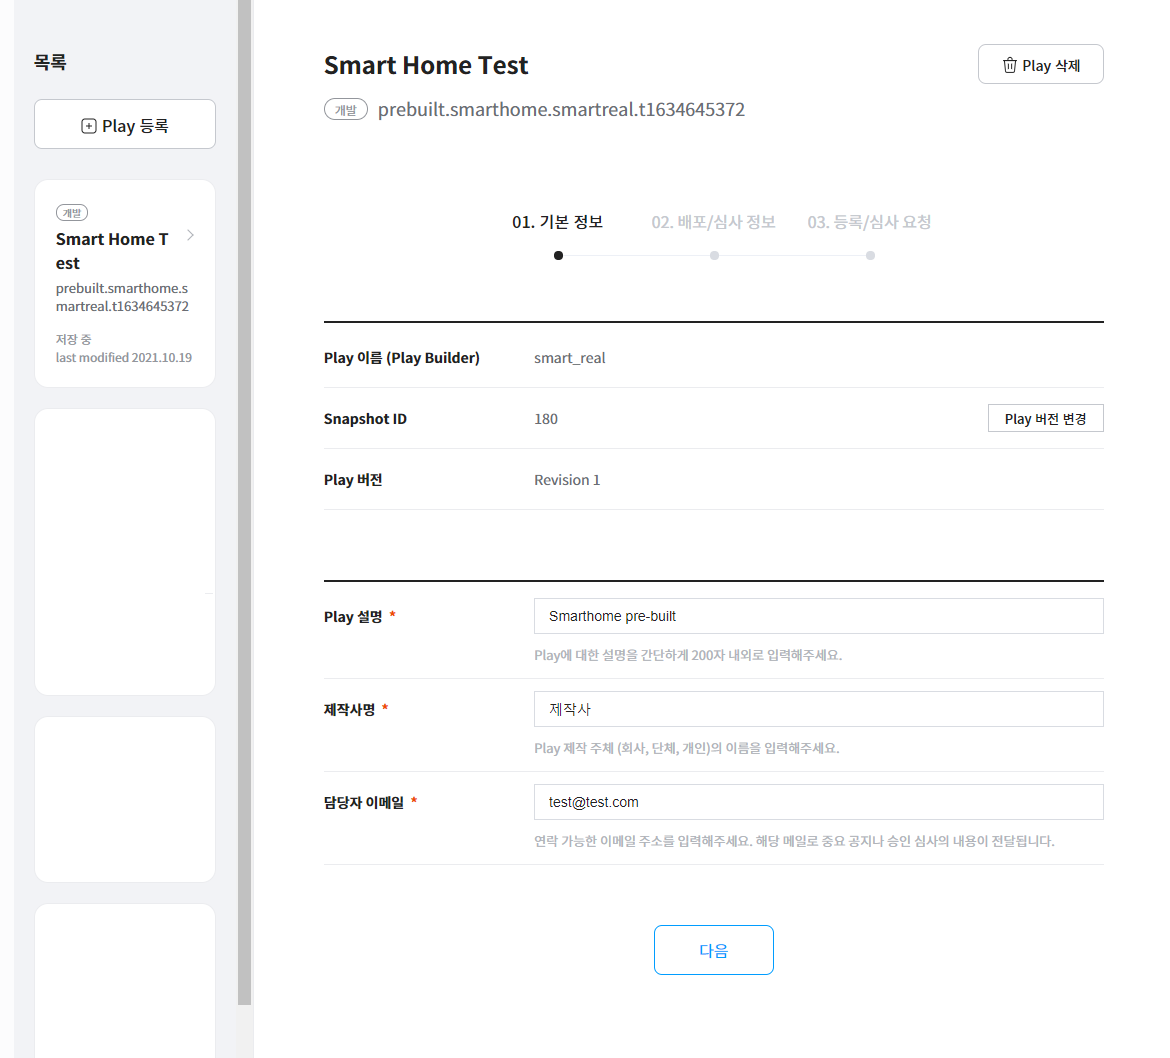The image size is (1170, 1058).
Task: Click the sidebar list vertical scrollbar
Action: (244, 500)
